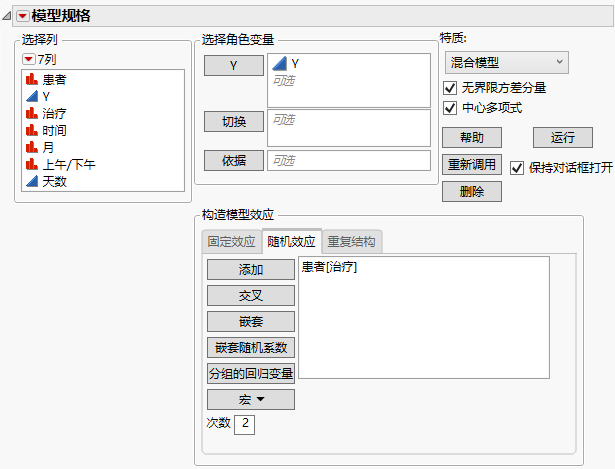Image resolution: width=615 pixels, height=469 pixels.
Task: Disable 保持对话框打开 checkbox
Action: (517, 167)
